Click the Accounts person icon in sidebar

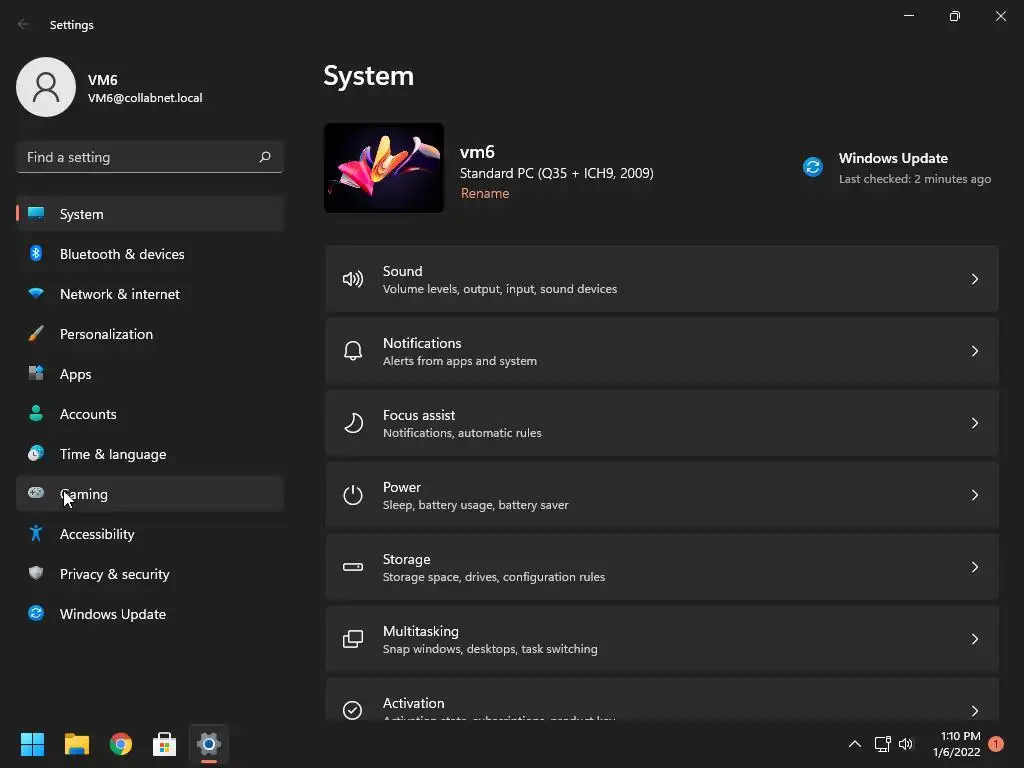36,413
